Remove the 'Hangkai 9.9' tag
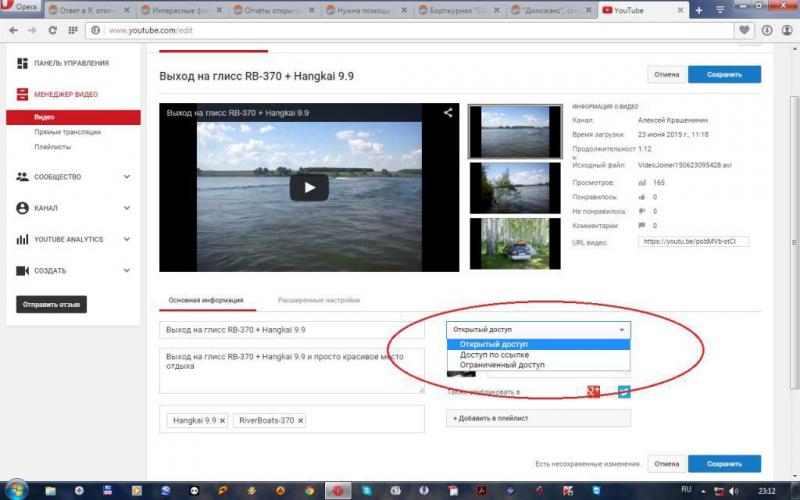 coord(222,421)
